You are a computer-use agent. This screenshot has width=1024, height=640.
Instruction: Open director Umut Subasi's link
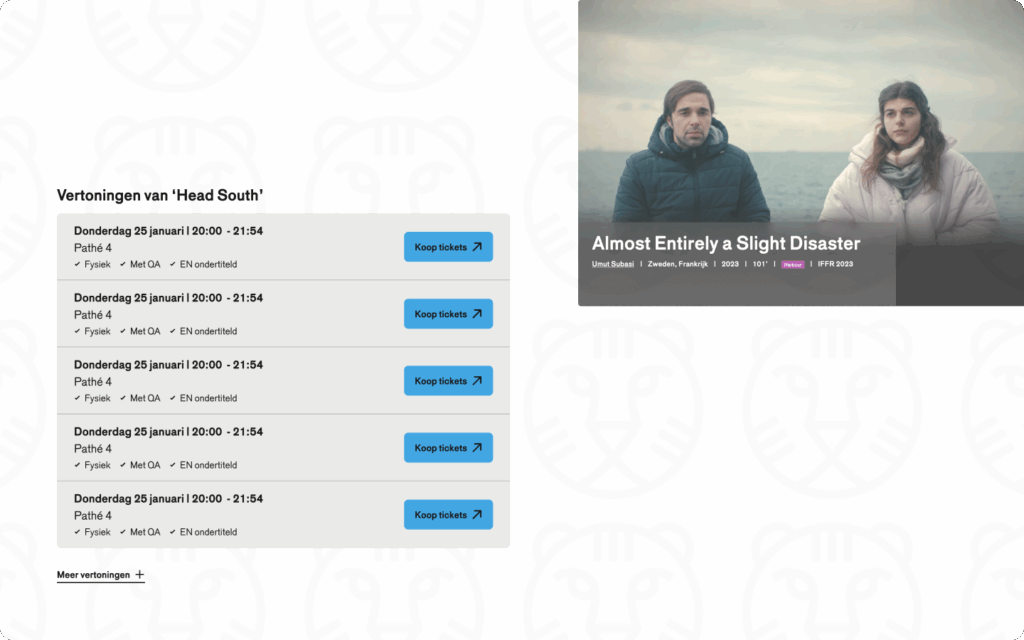point(613,264)
